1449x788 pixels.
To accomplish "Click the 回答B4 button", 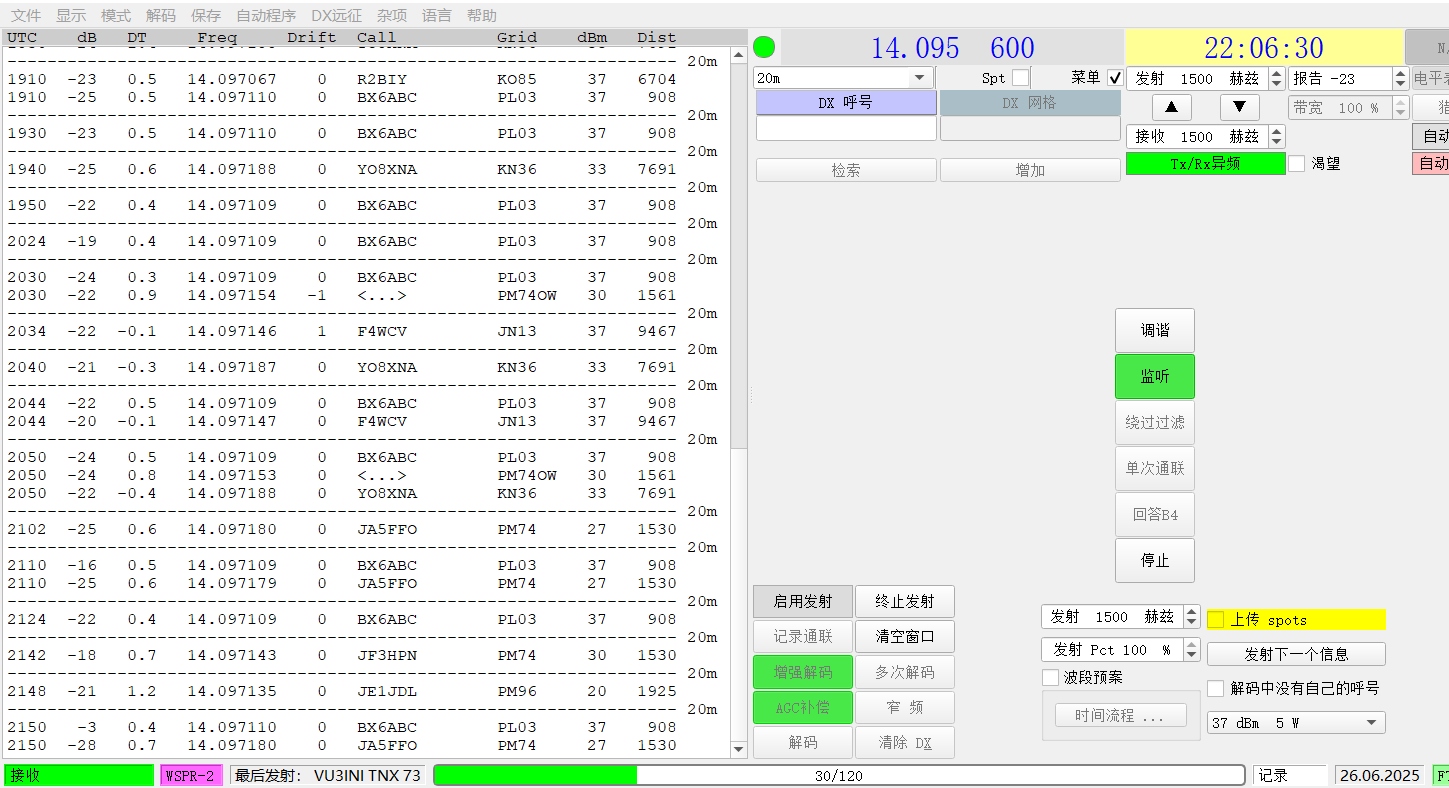I will (x=1155, y=514).
